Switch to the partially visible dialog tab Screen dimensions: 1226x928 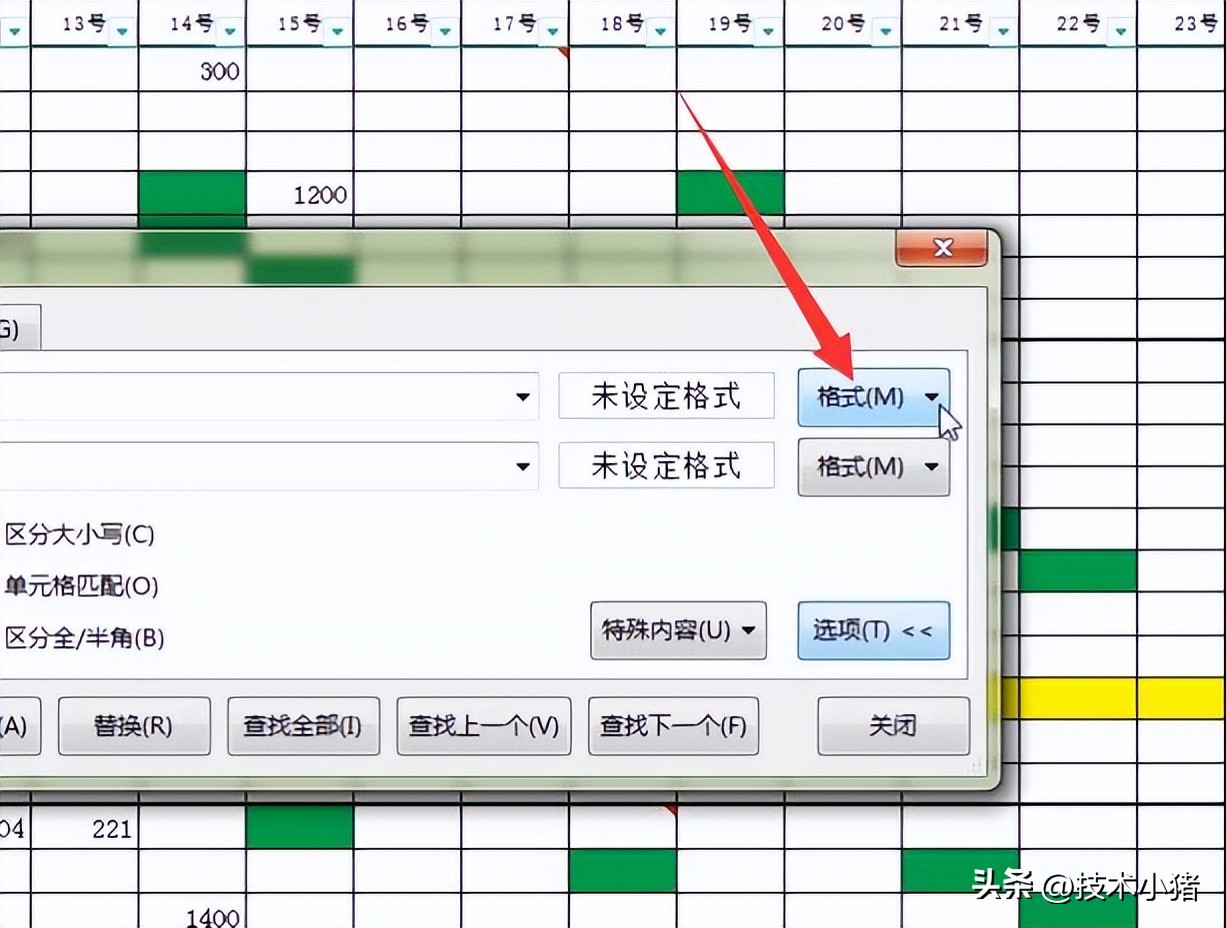click(18, 327)
